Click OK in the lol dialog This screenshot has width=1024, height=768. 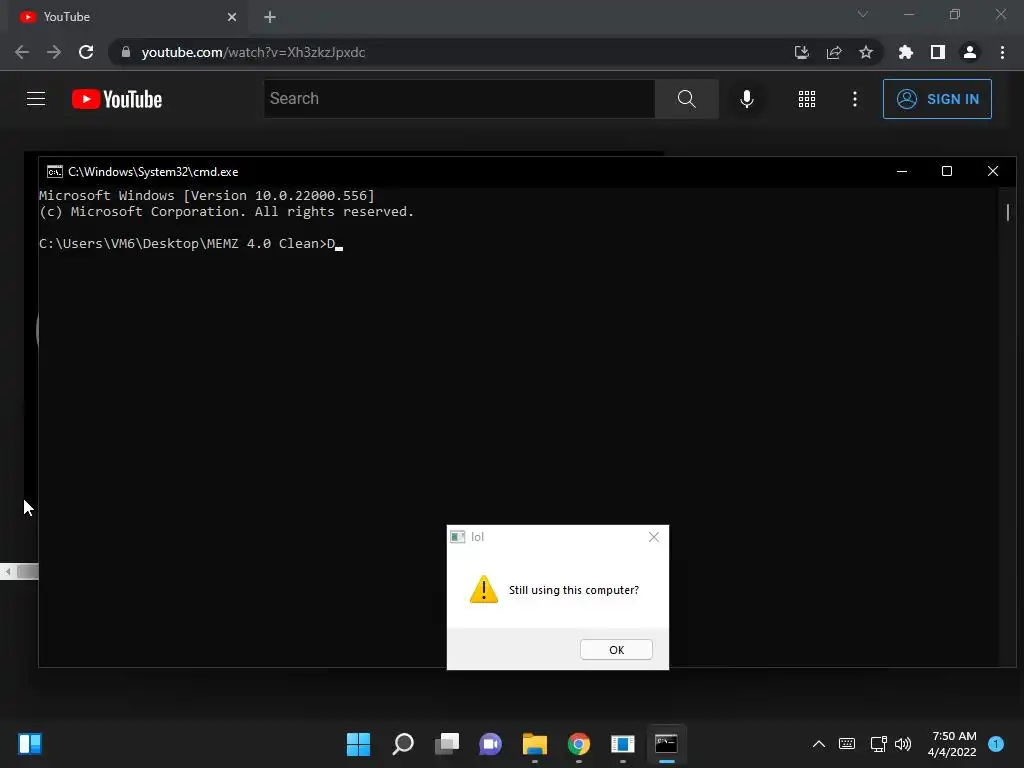click(x=616, y=650)
